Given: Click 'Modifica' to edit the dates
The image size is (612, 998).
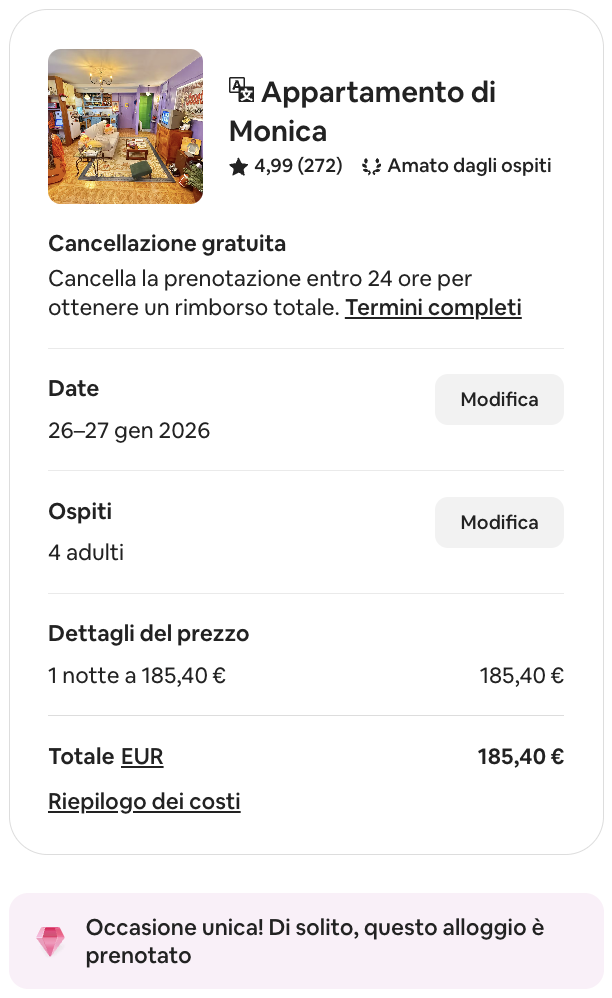Looking at the screenshot, I should [499, 399].
